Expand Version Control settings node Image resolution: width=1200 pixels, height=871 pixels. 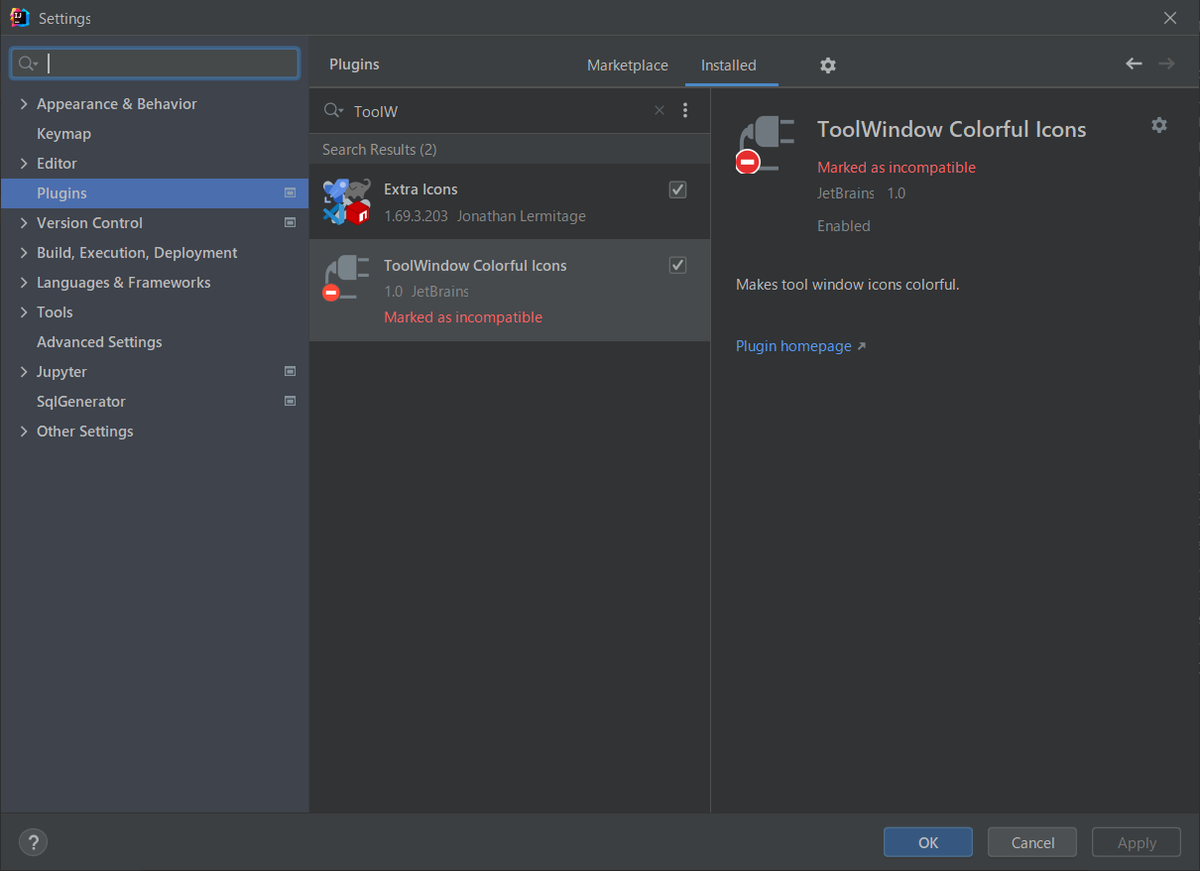click(x=24, y=223)
